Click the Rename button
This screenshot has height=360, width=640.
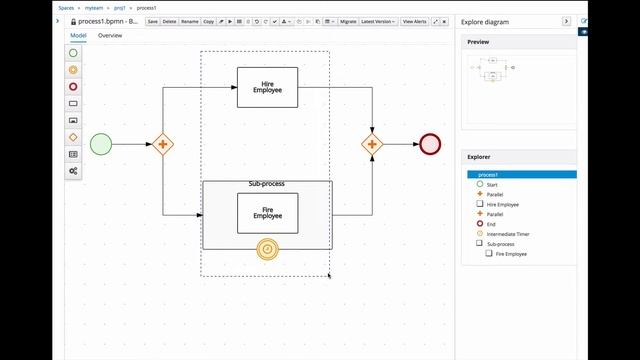[190, 22]
